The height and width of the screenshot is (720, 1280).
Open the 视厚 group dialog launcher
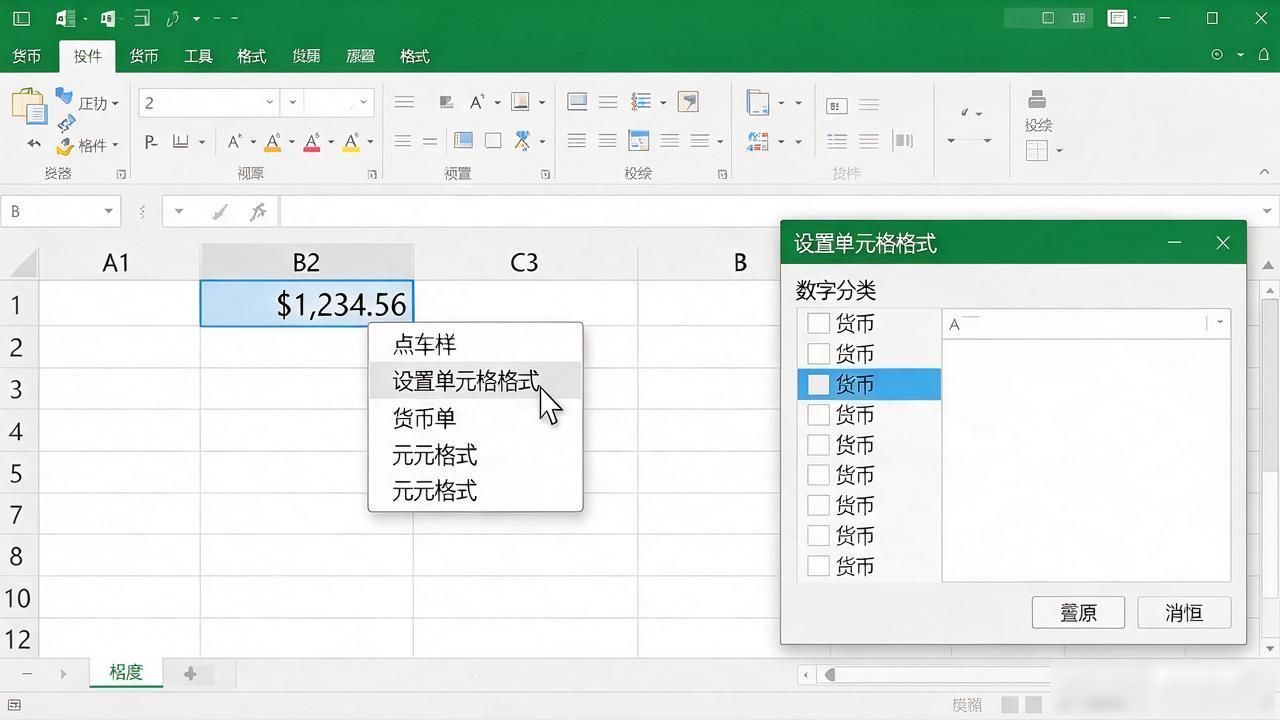click(372, 174)
